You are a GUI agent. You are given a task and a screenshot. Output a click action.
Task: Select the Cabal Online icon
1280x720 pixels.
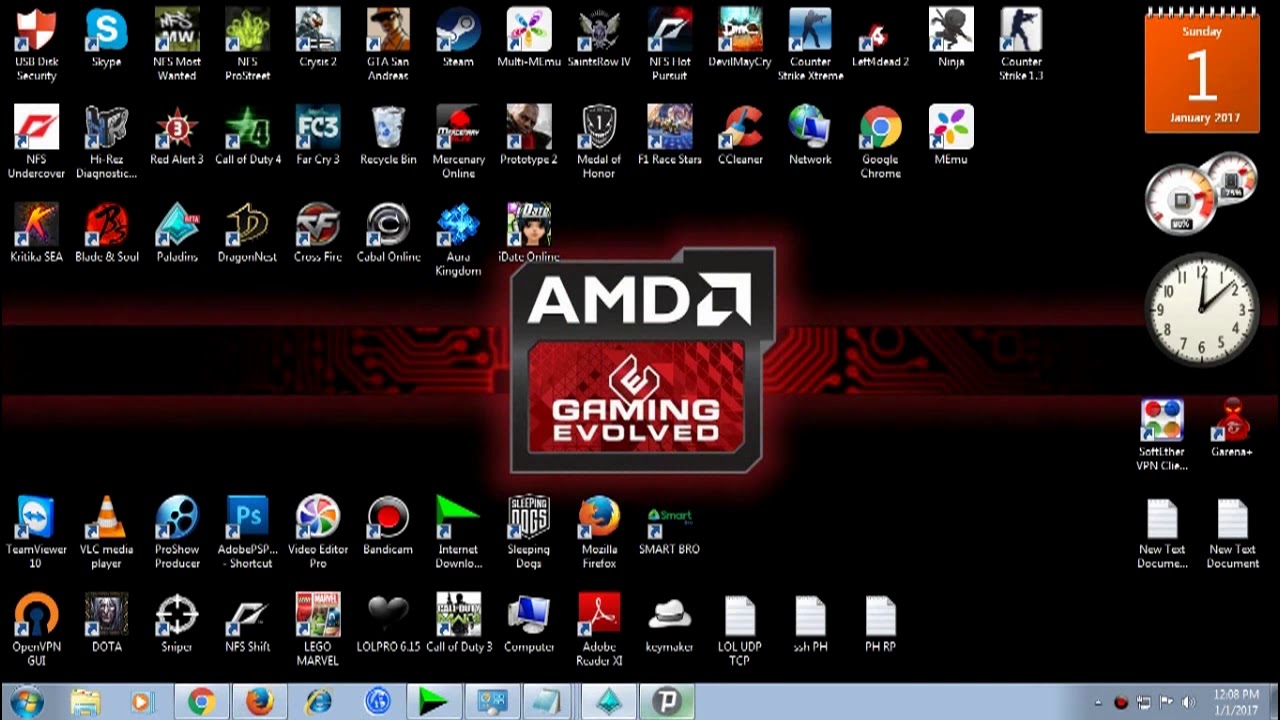coord(388,234)
